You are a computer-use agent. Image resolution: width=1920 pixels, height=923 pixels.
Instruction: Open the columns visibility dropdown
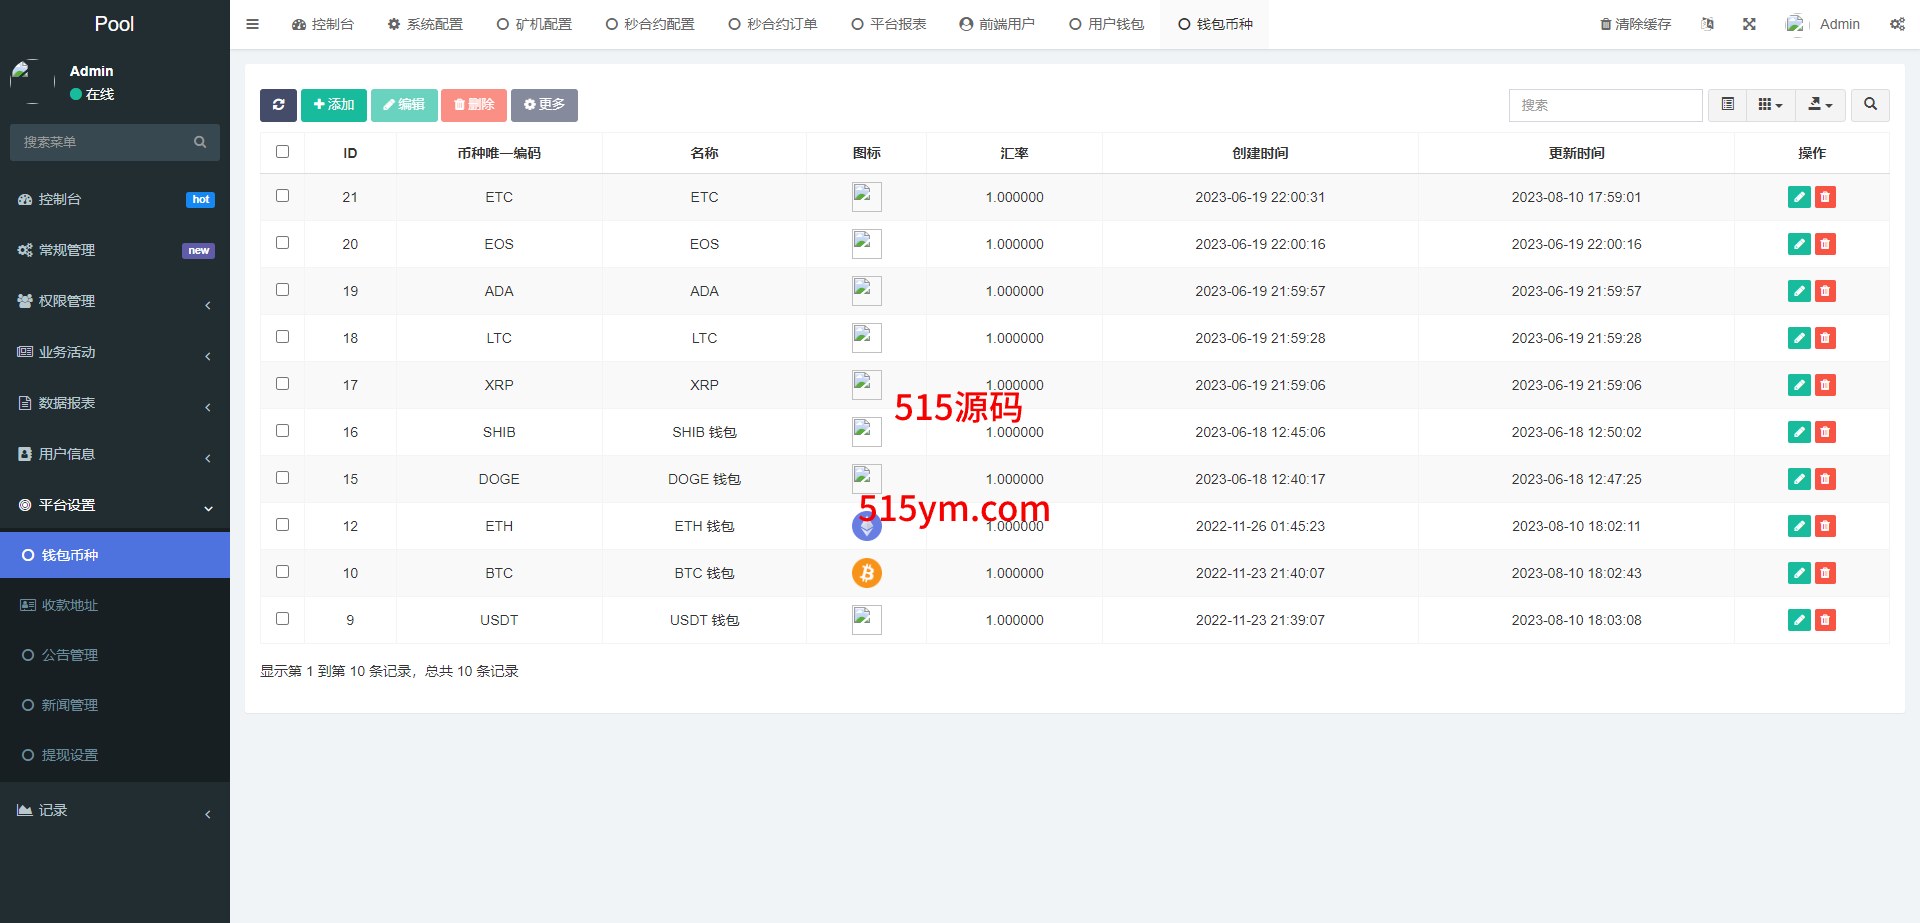coord(1770,105)
